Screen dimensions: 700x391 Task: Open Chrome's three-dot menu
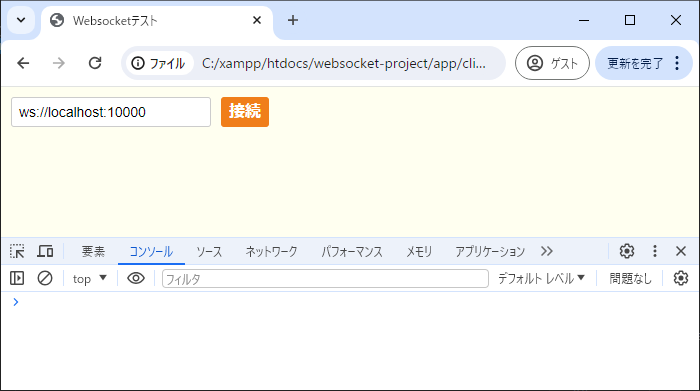click(677, 63)
